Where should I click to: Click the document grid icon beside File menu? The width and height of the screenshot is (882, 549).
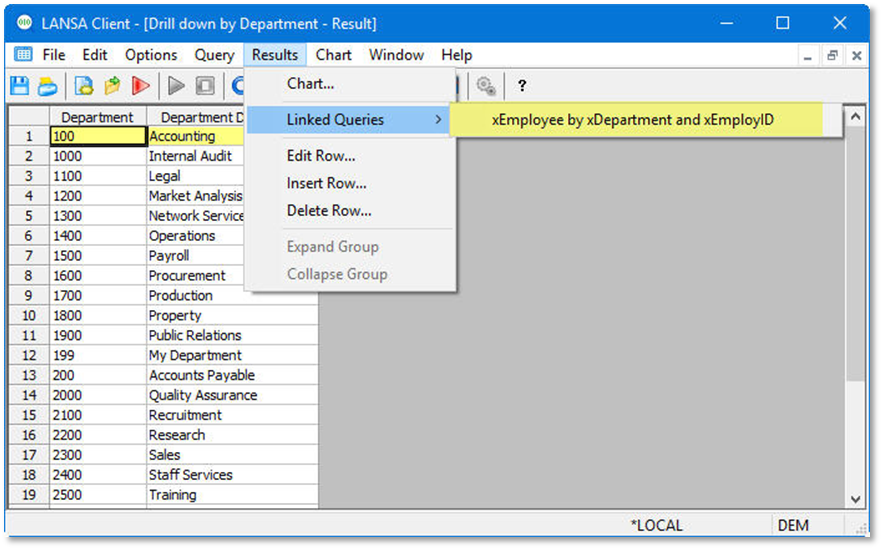coord(23,55)
